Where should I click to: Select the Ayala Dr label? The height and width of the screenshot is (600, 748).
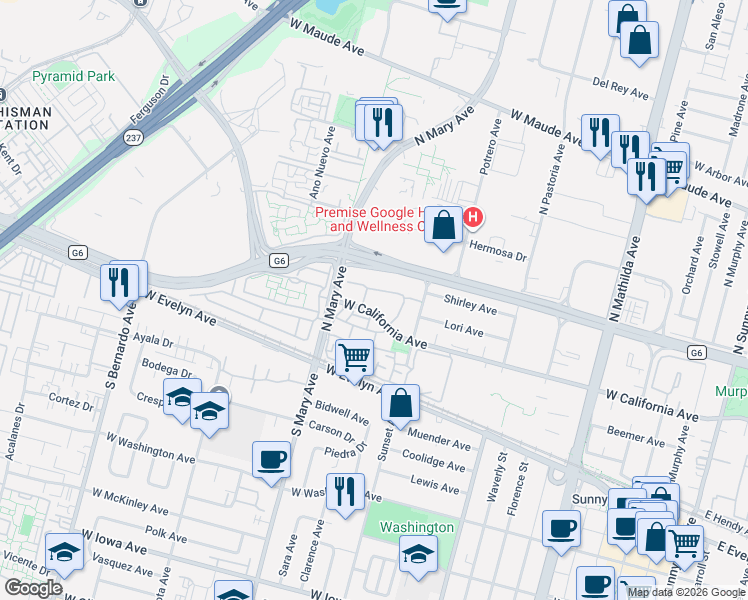(153, 340)
